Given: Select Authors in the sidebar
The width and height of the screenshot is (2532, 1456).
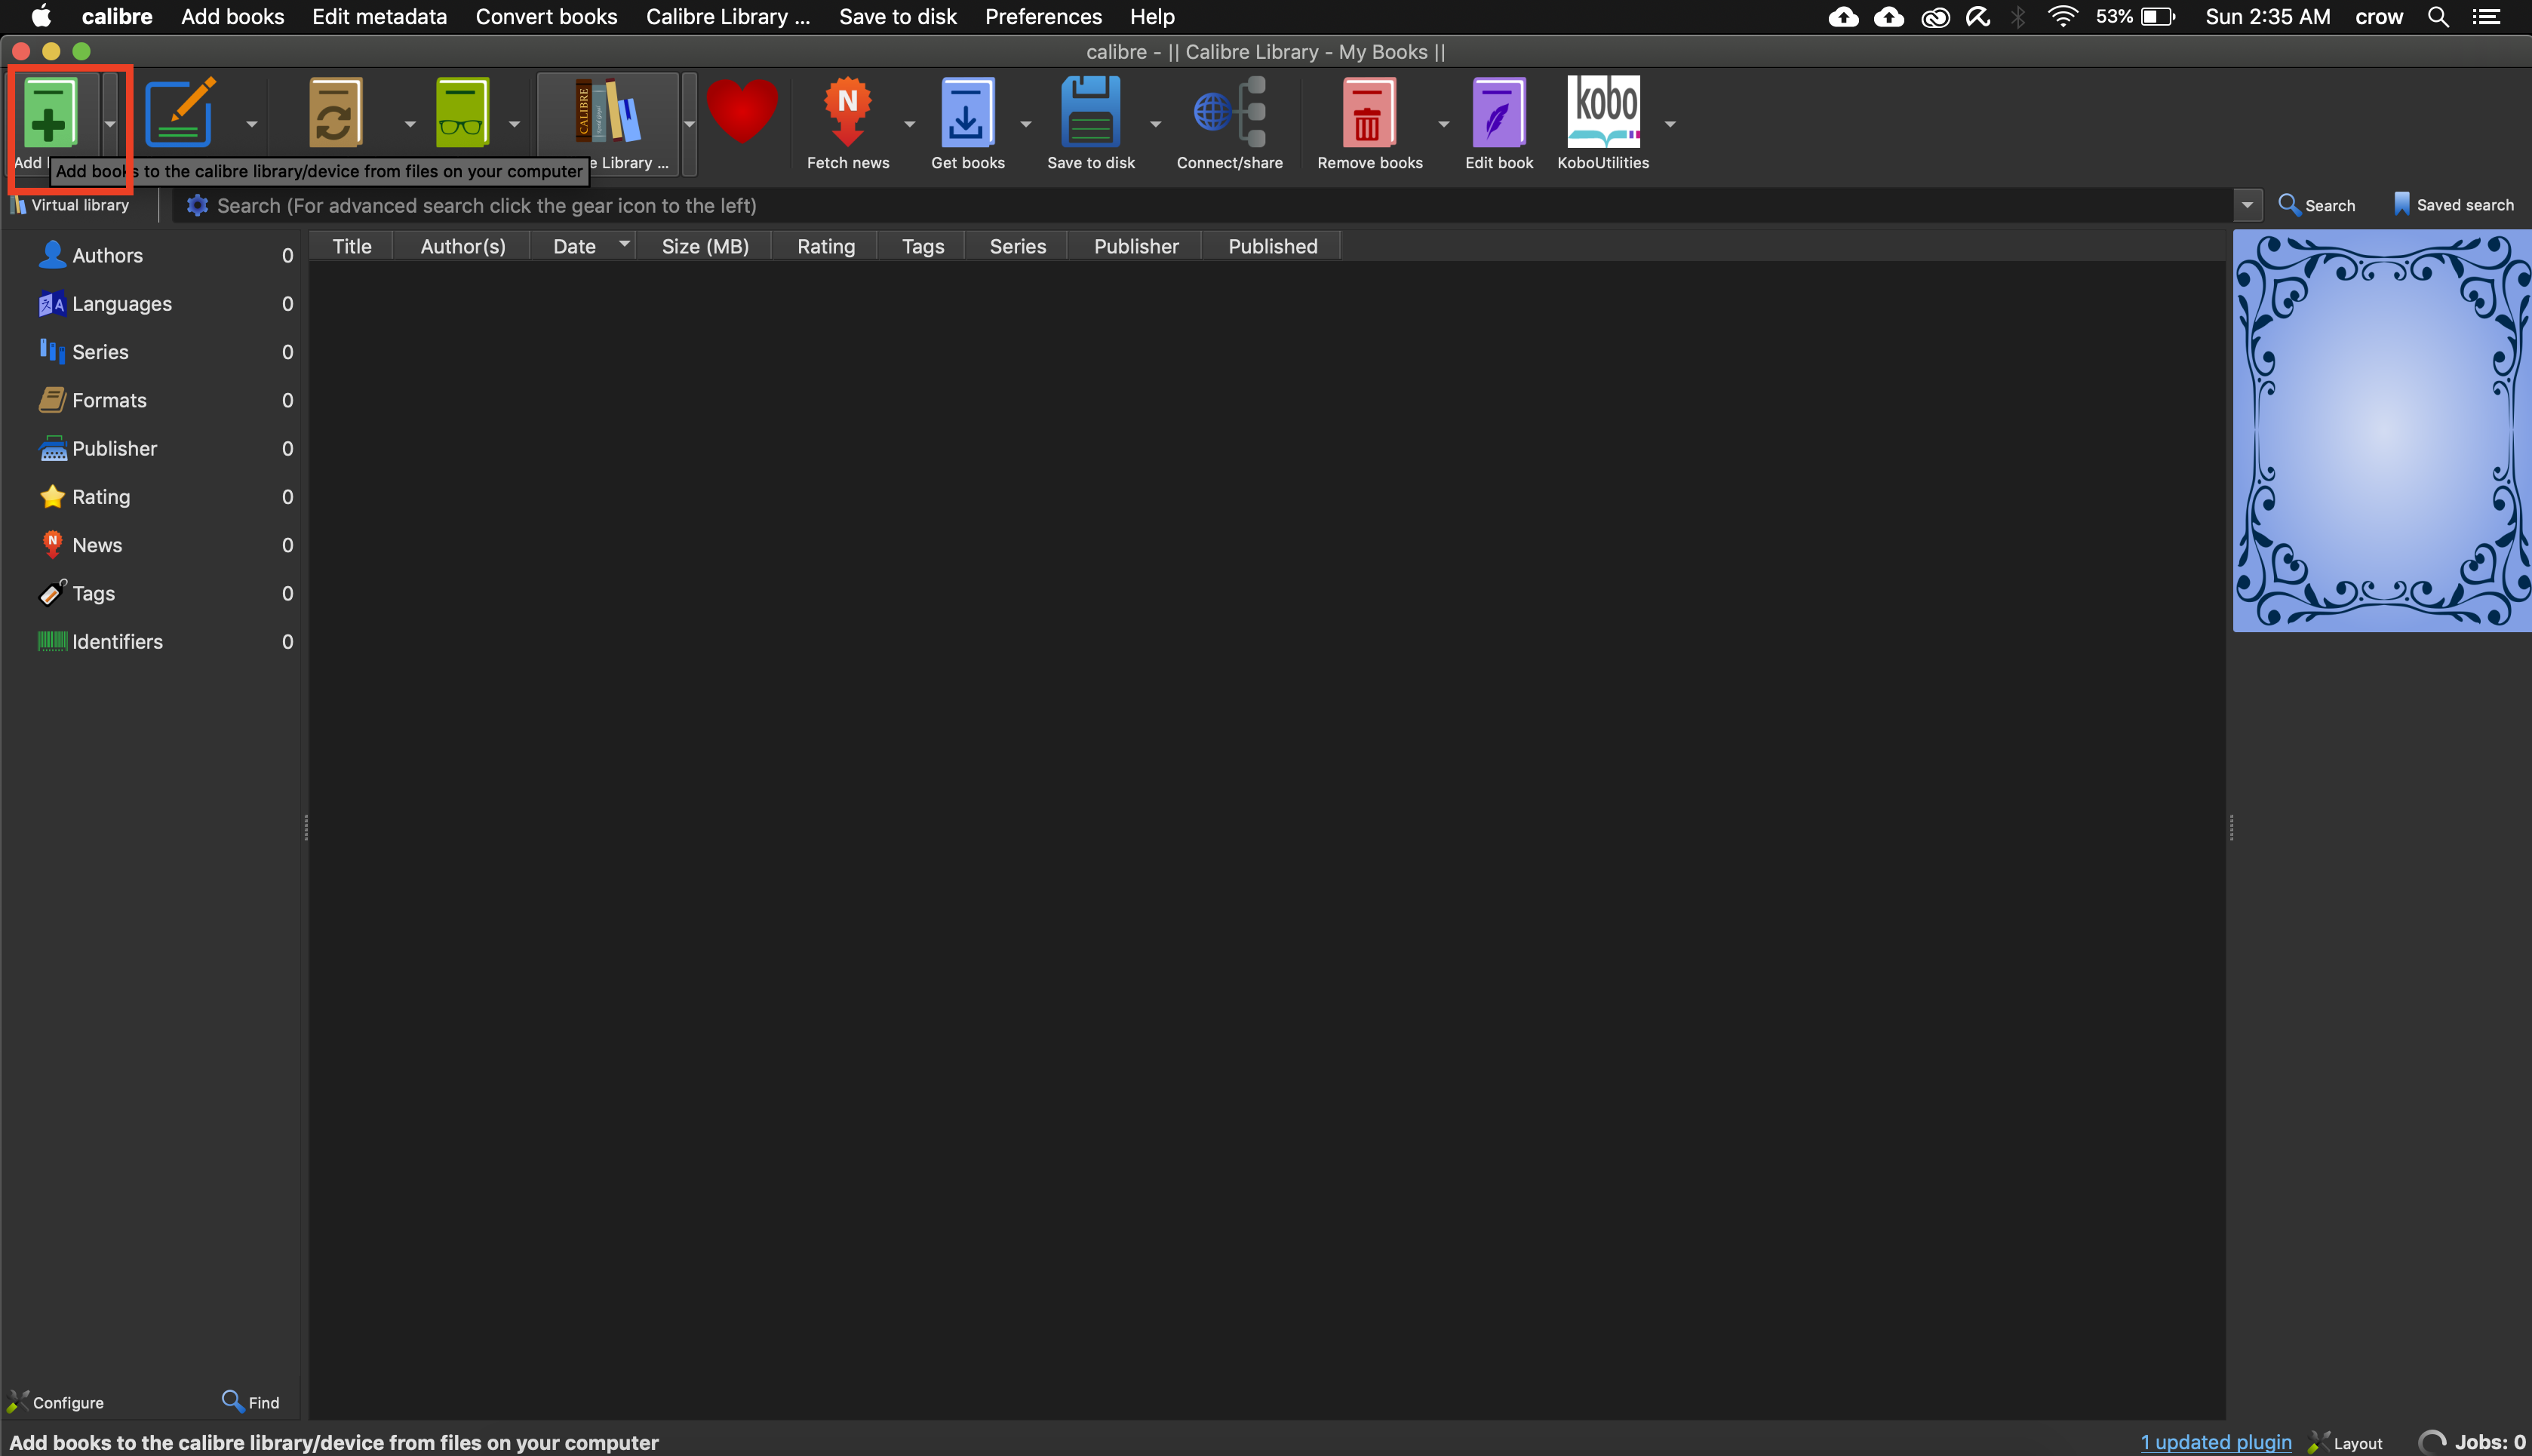Looking at the screenshot, I should (107, 255).
